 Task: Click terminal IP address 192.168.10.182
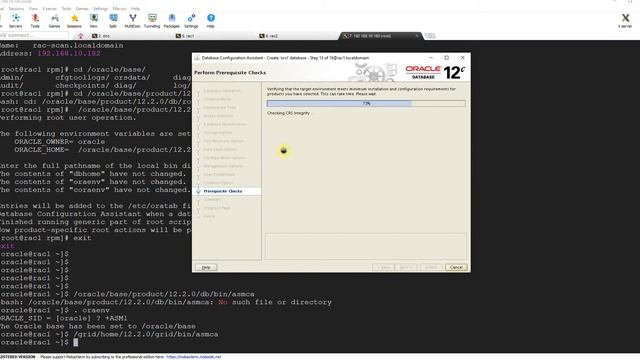click(69, 53)
